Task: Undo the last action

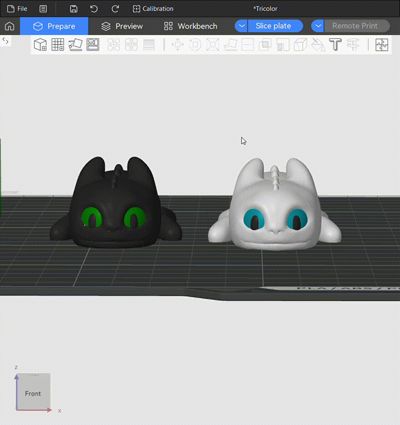Action: [x=94, y=9]
